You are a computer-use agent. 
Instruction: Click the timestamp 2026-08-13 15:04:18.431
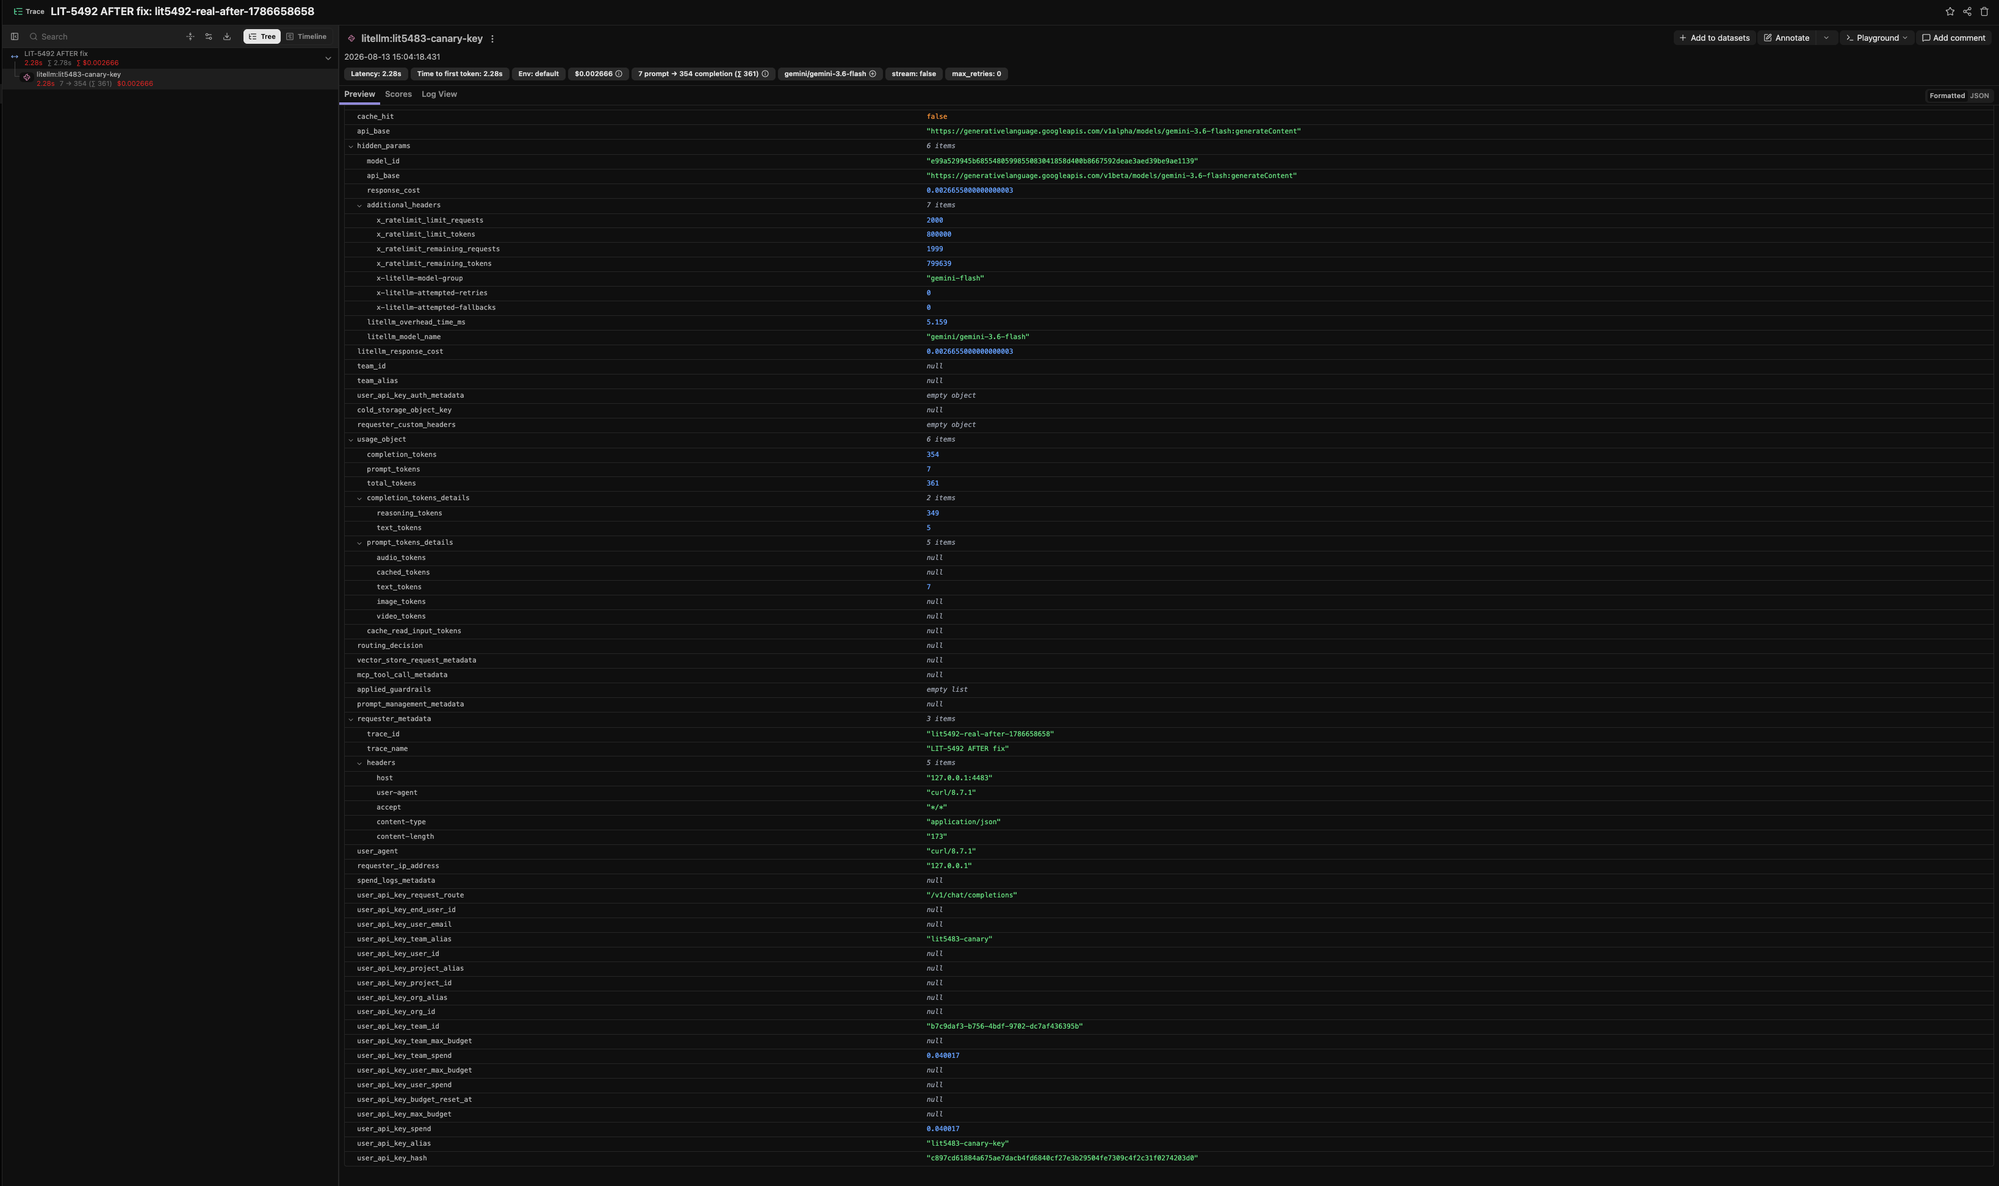(391, 57)
